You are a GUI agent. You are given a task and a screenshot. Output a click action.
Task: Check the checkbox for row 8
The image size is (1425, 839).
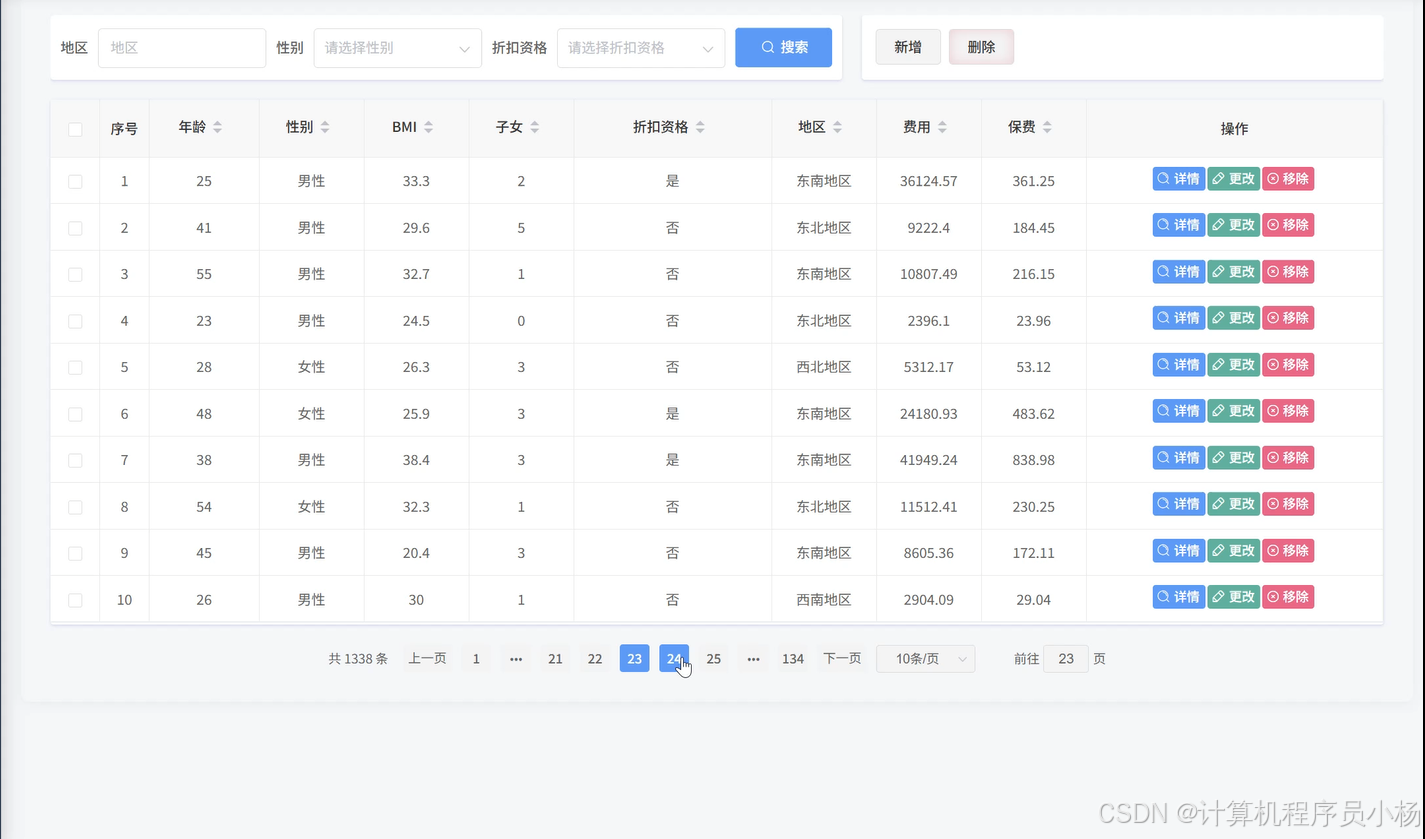point(75,507)
